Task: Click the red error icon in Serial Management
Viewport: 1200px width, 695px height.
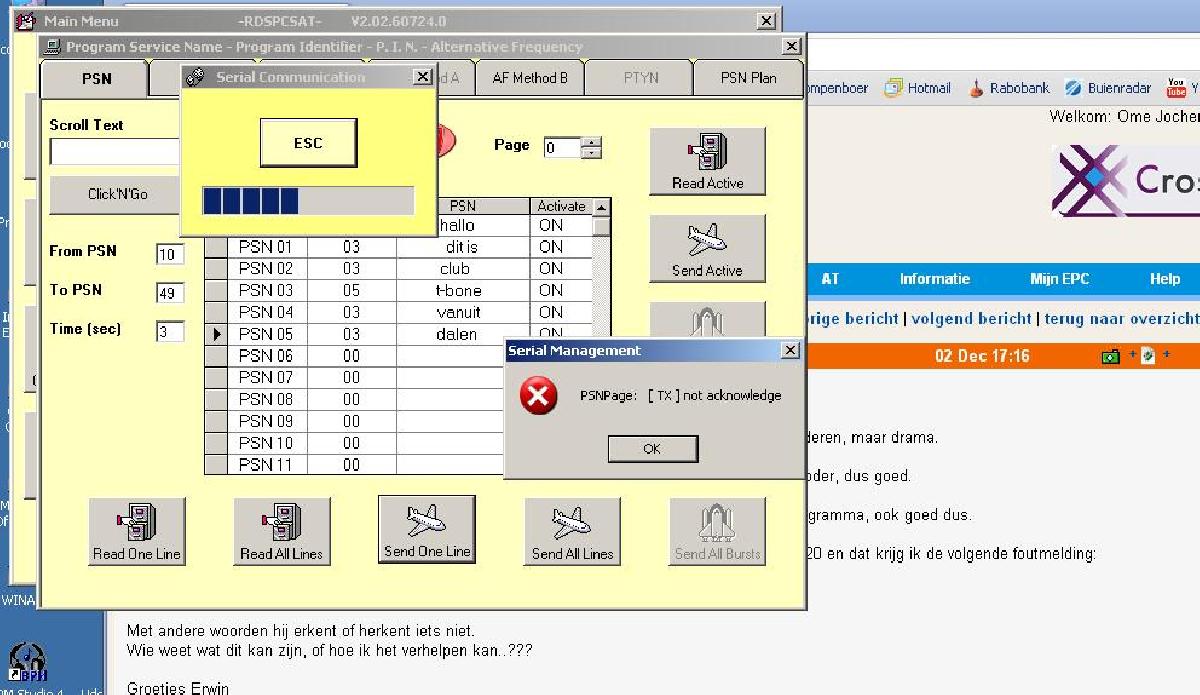Action: tap(539, 396)
